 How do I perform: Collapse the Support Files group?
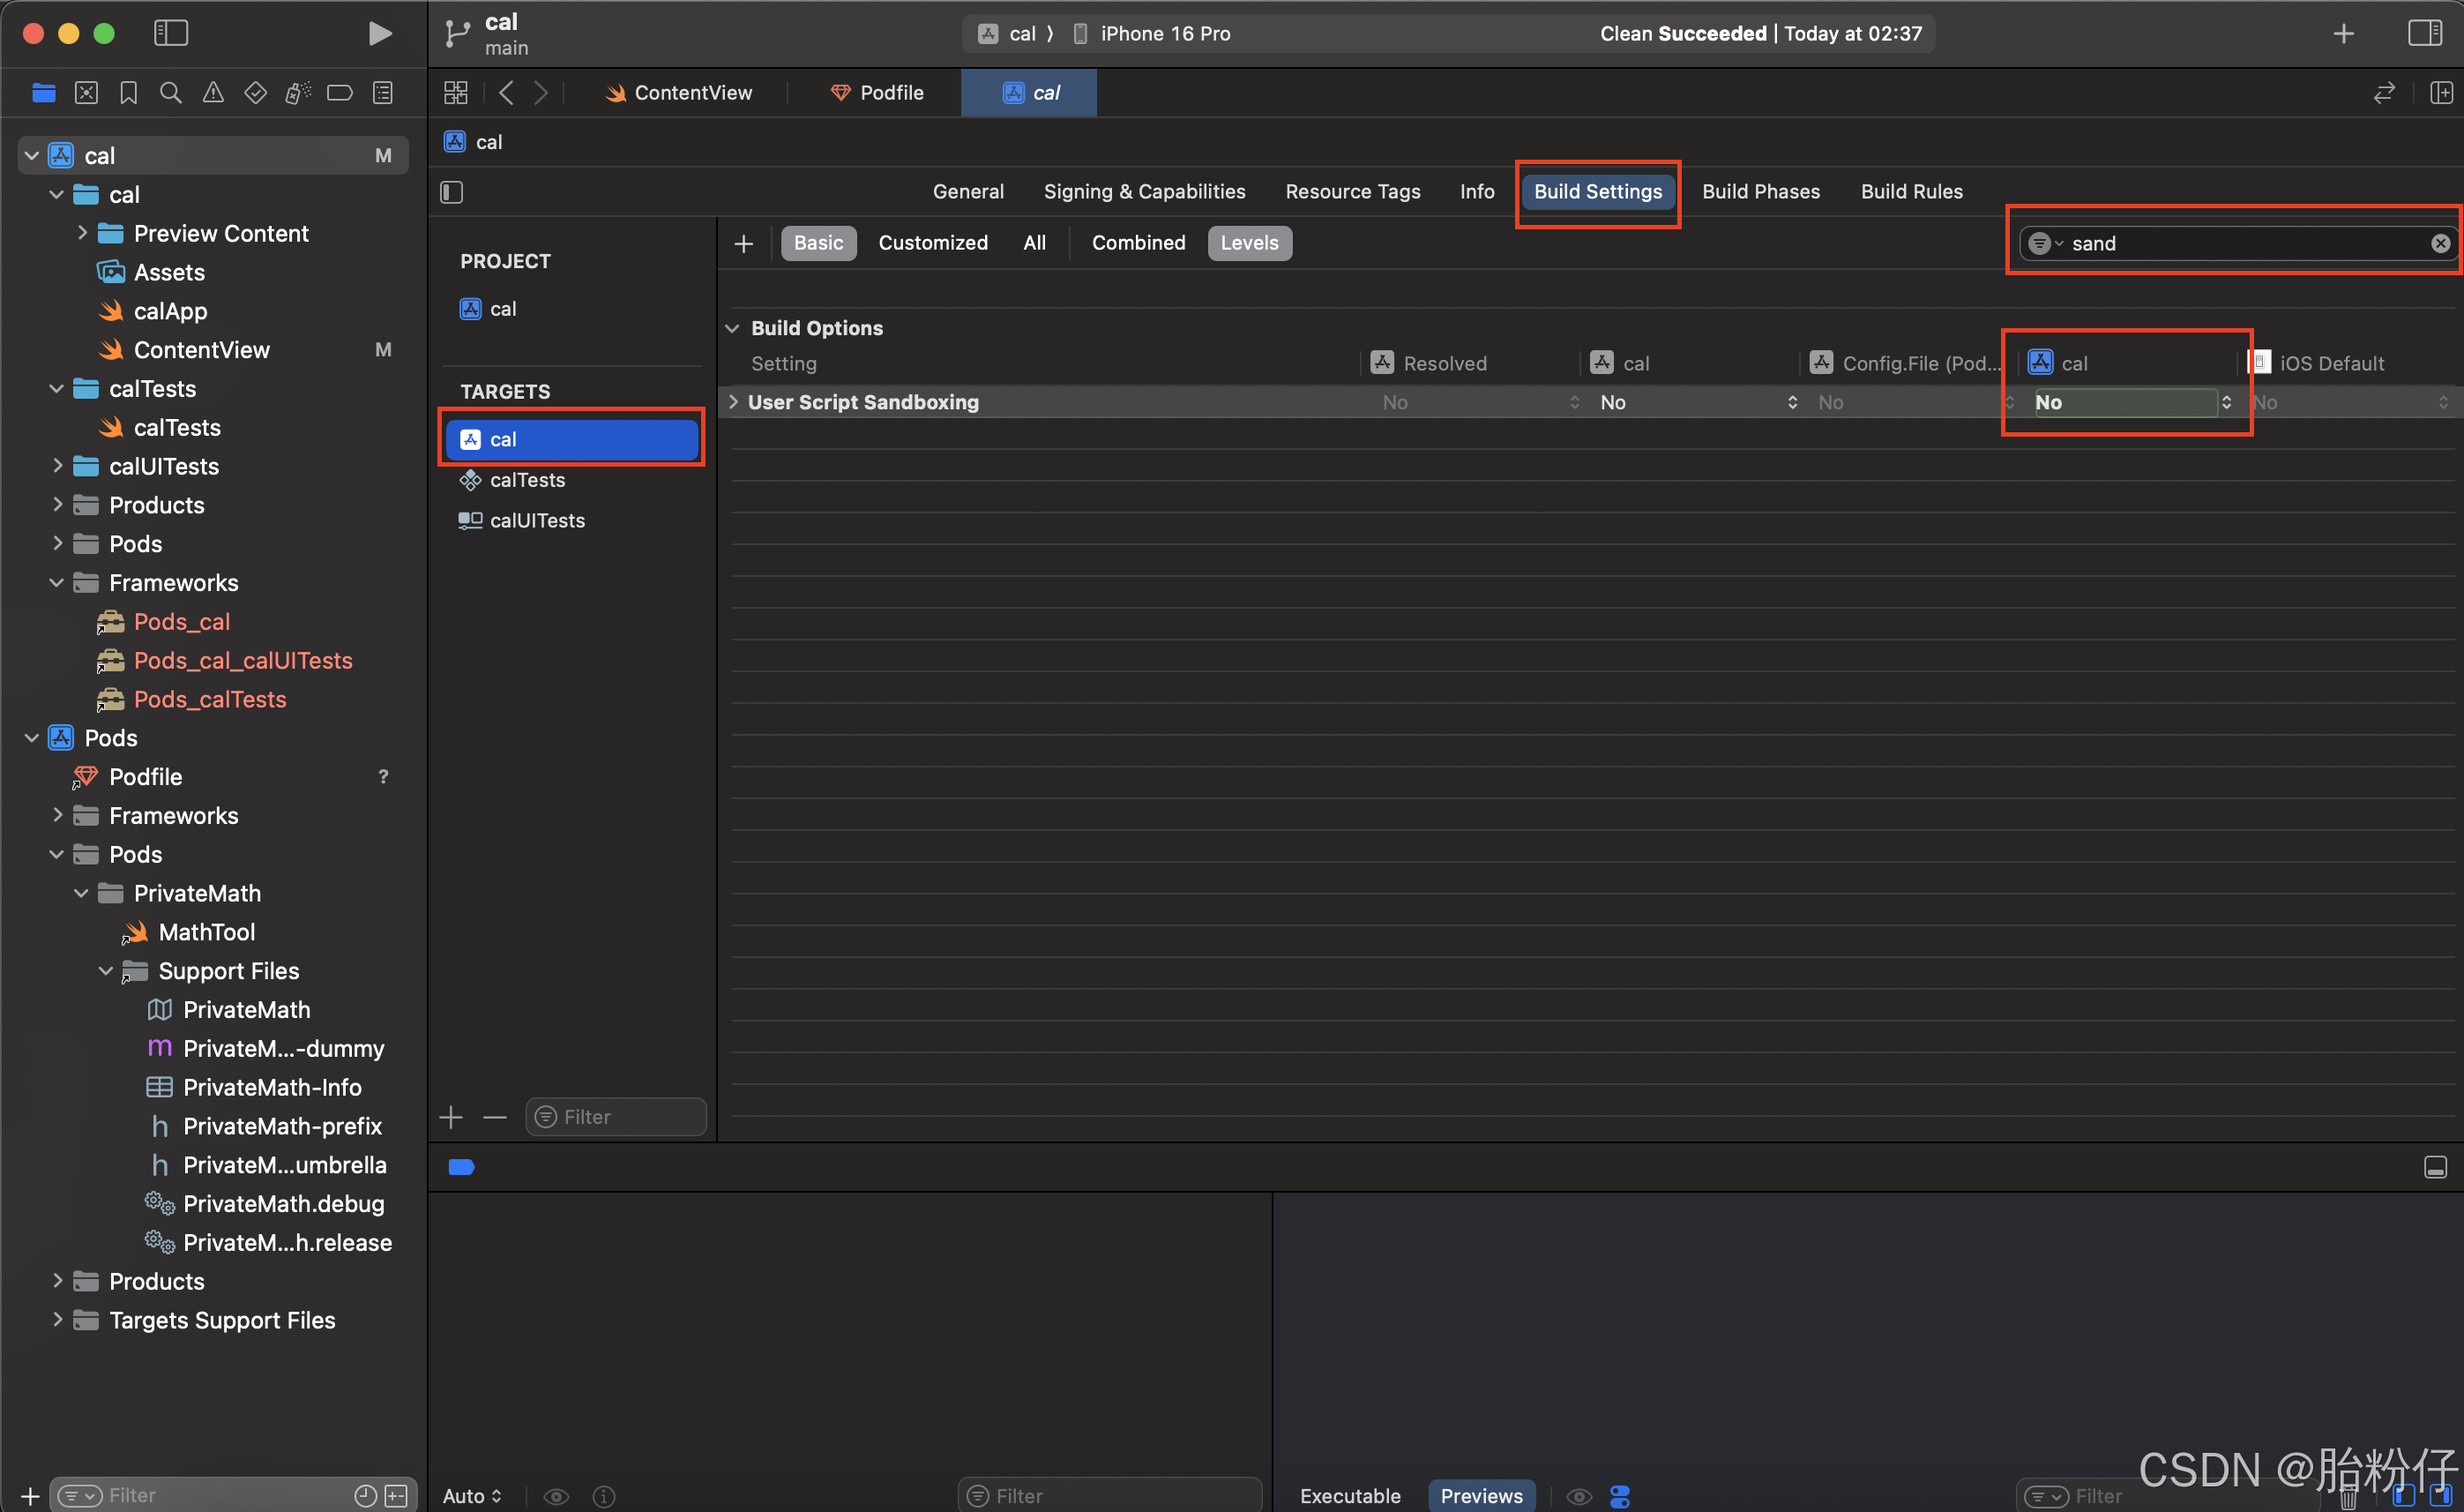pyautogui.click(x=106, y=971)
